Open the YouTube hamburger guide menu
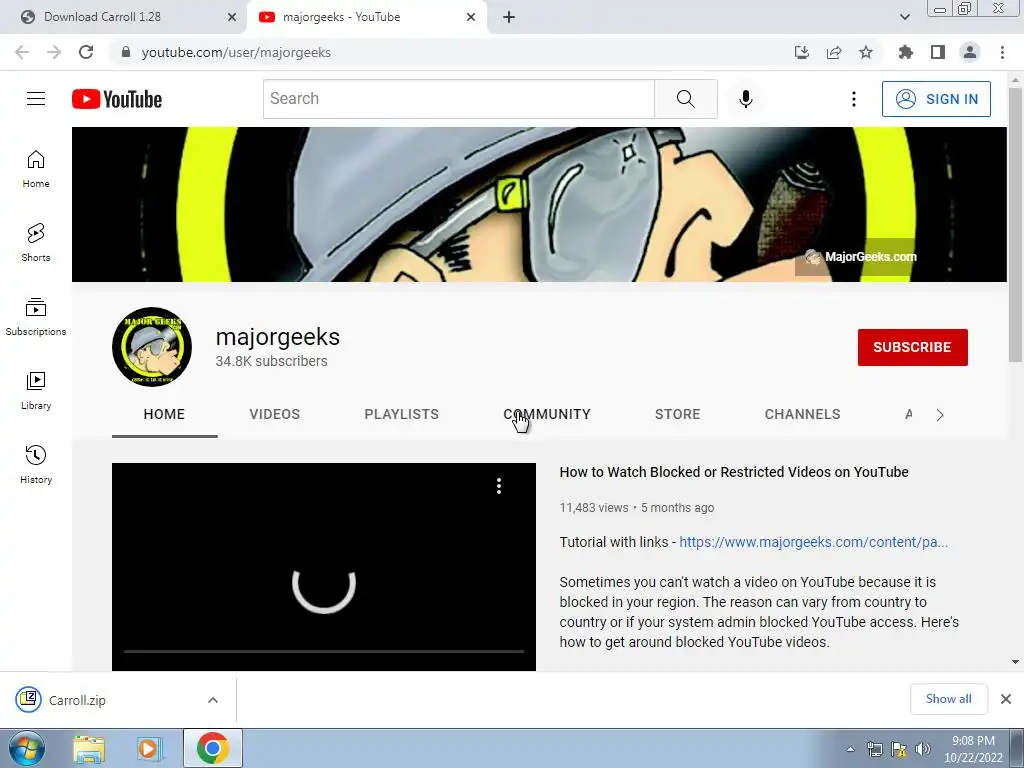This screenshot has height=768, width=1024. [36, 99]
